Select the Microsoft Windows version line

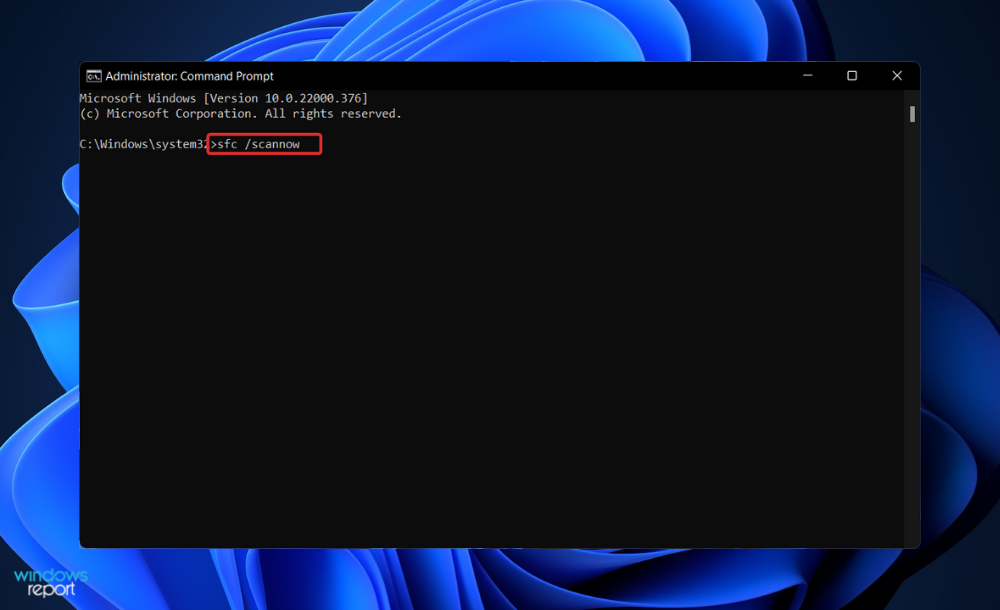tap(222, 98)
